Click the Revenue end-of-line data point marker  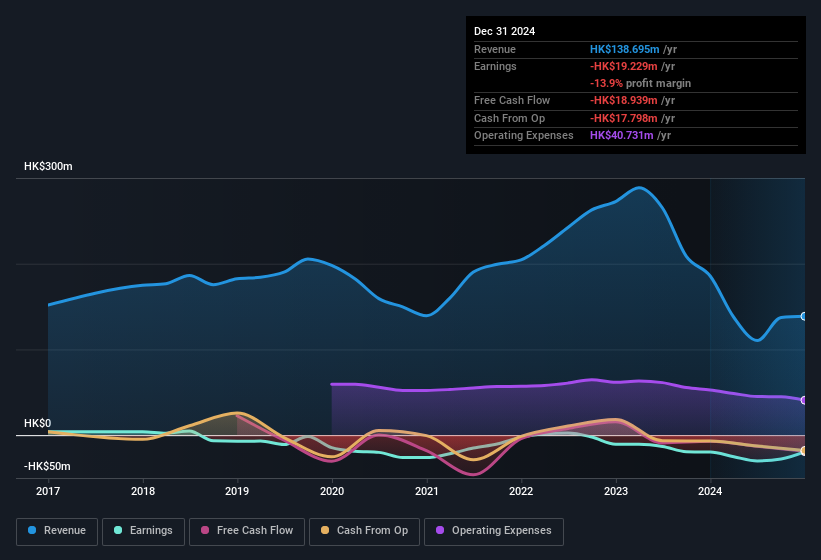pos(803,316)
